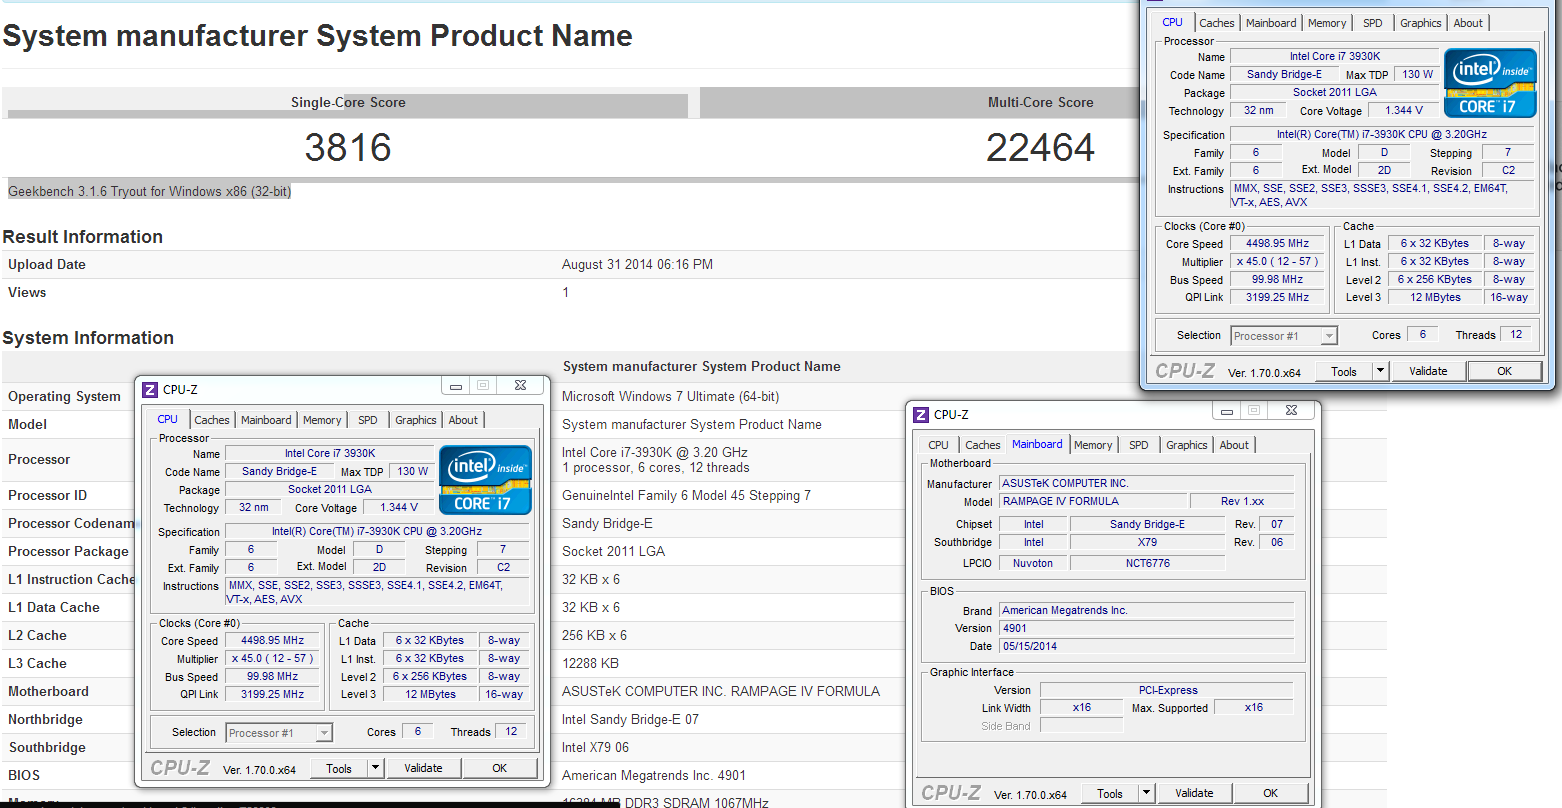Open Caches tab in the top-right CPU-Z window
The width and height of the screenshot is (1562, 808).
click(1217, 23)
